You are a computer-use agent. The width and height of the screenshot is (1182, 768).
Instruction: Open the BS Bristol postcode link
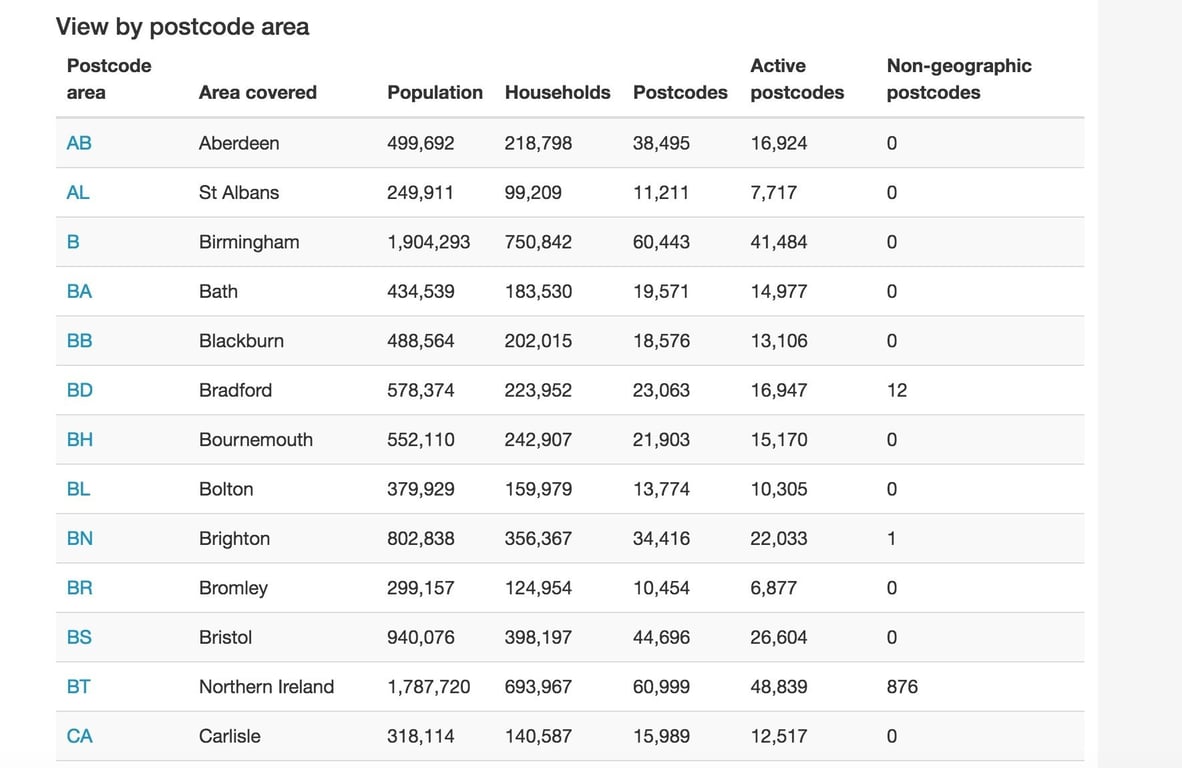coord(78,637)
